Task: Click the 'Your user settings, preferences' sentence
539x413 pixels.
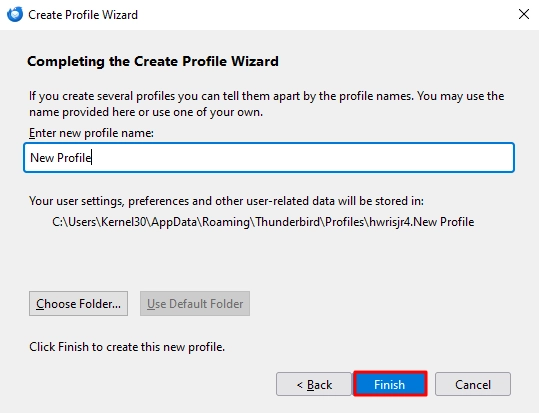Action: click(227, 201)
